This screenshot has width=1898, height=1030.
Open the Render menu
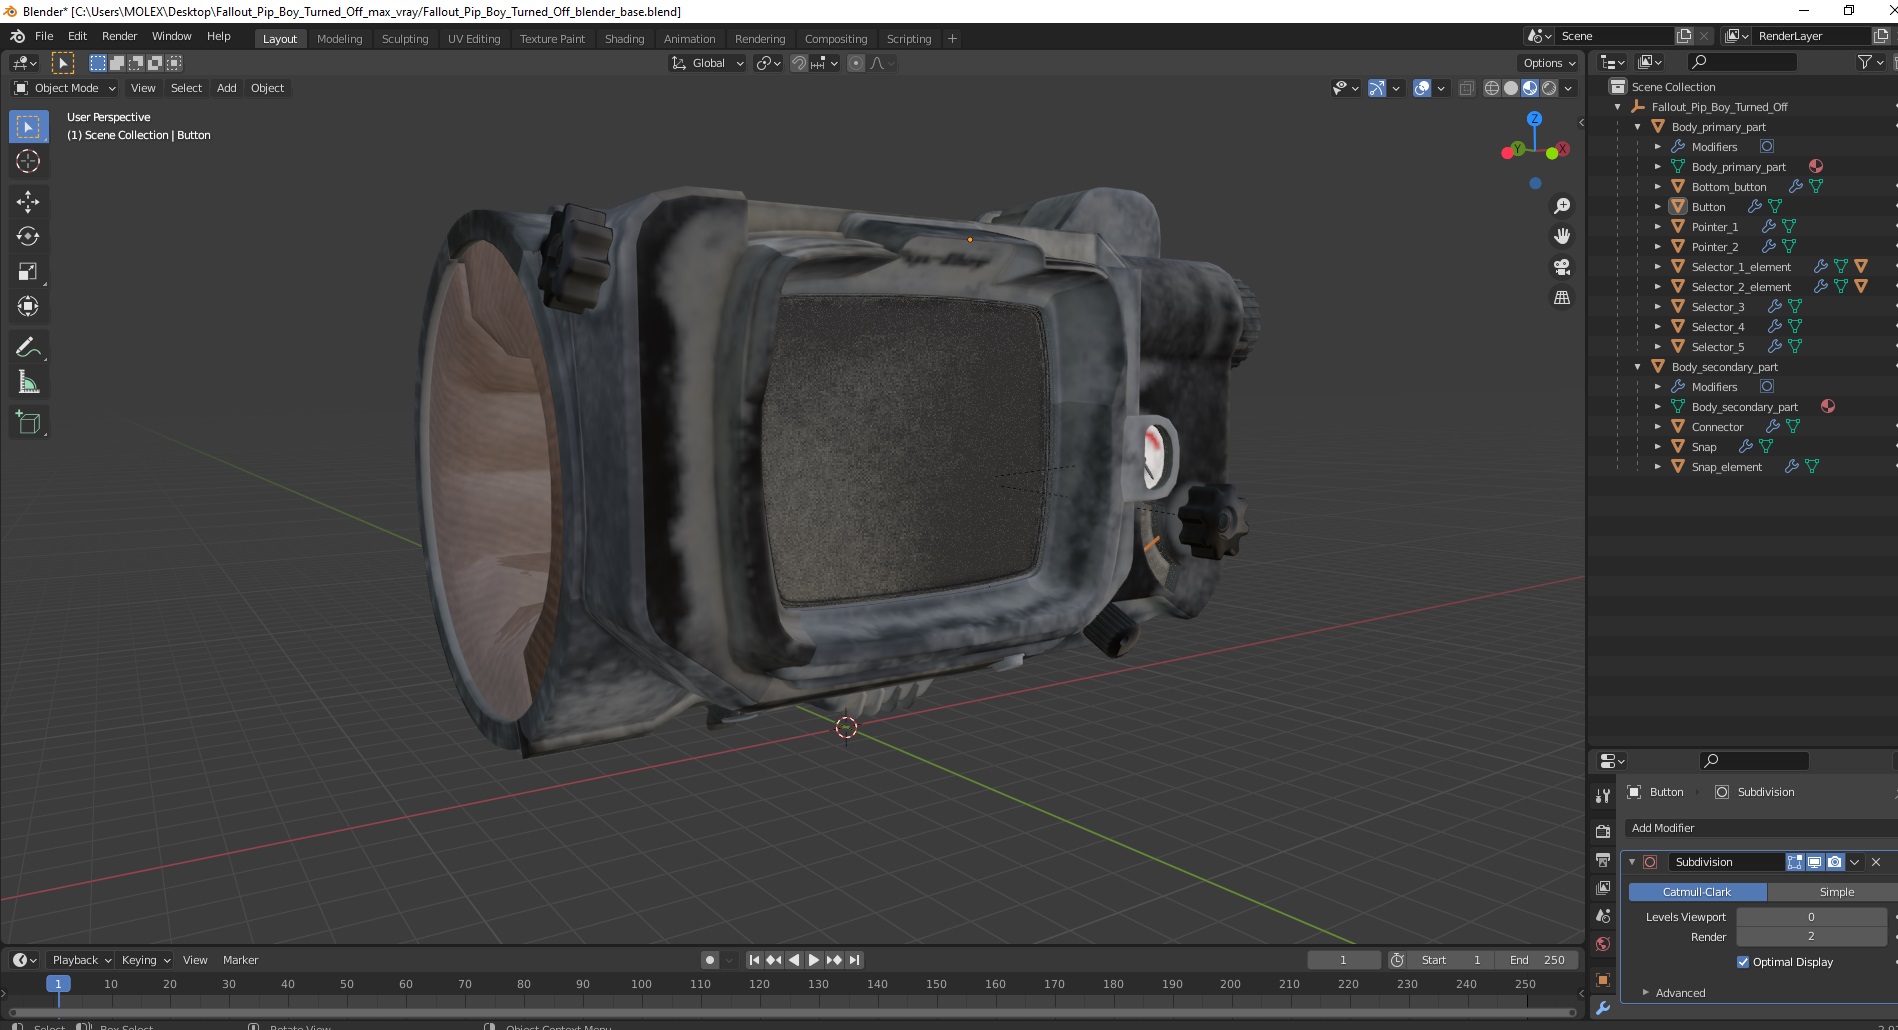pyautogui.click(x=119, y=36)
